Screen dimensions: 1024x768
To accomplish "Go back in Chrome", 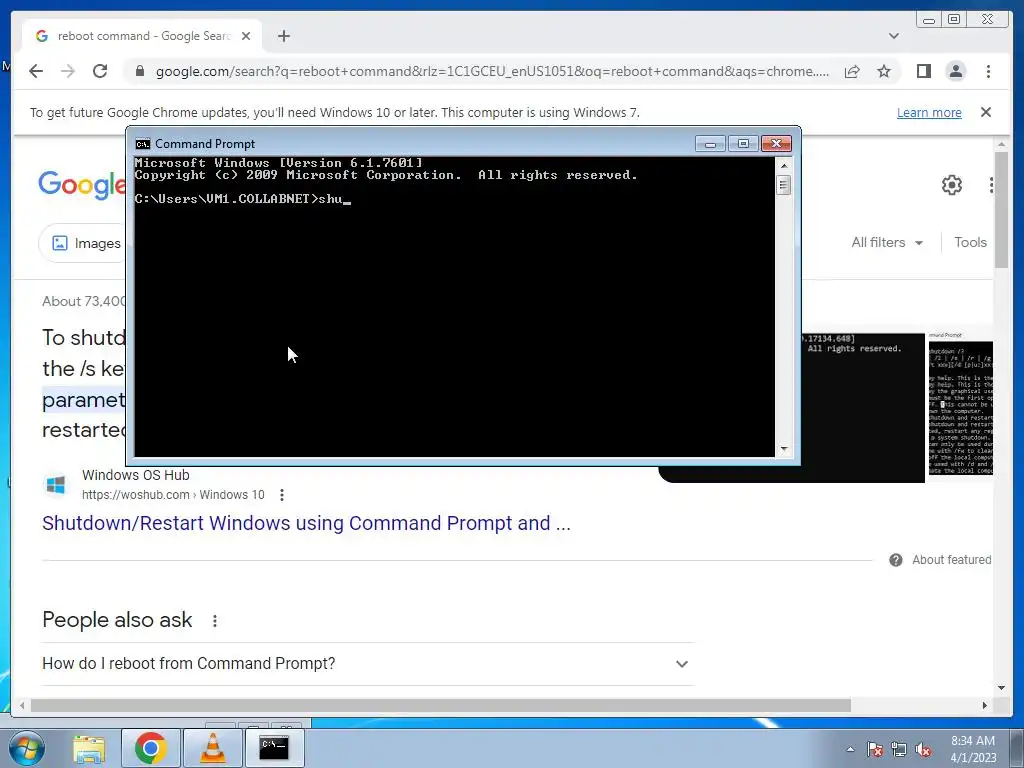I will (36, 71).
